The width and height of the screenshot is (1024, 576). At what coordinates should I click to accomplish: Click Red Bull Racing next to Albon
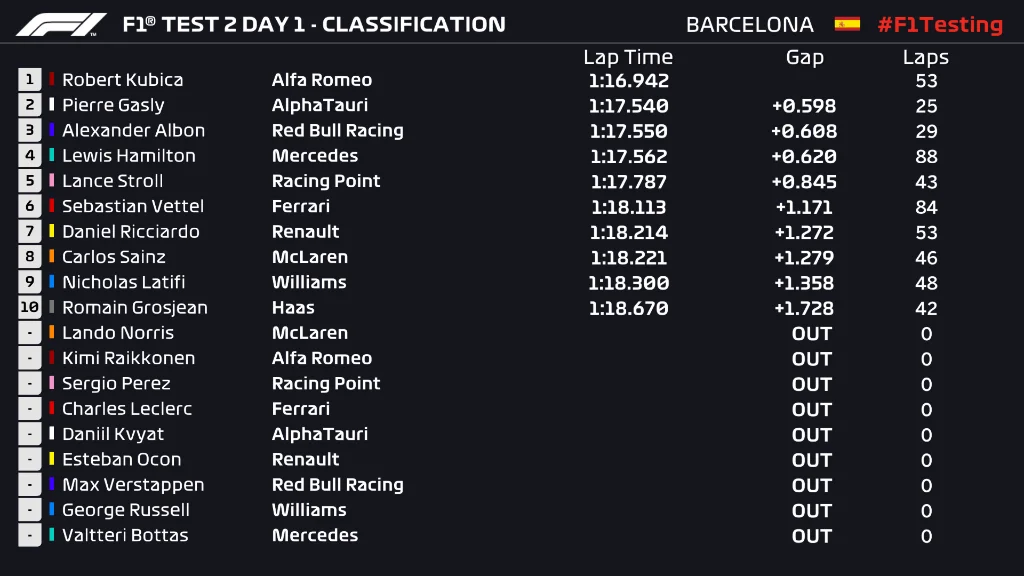pos(337,130)
